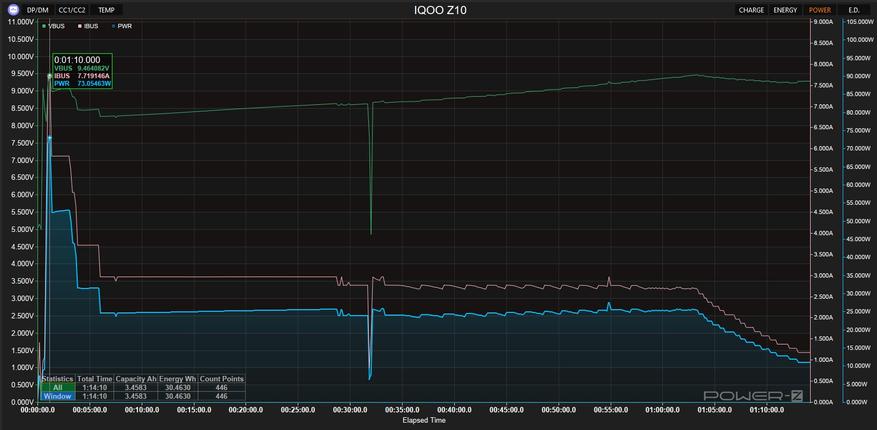The width and height of the screenshot is (877, 430).
Task: Open the E.D. tab
Action: [854, 10]
